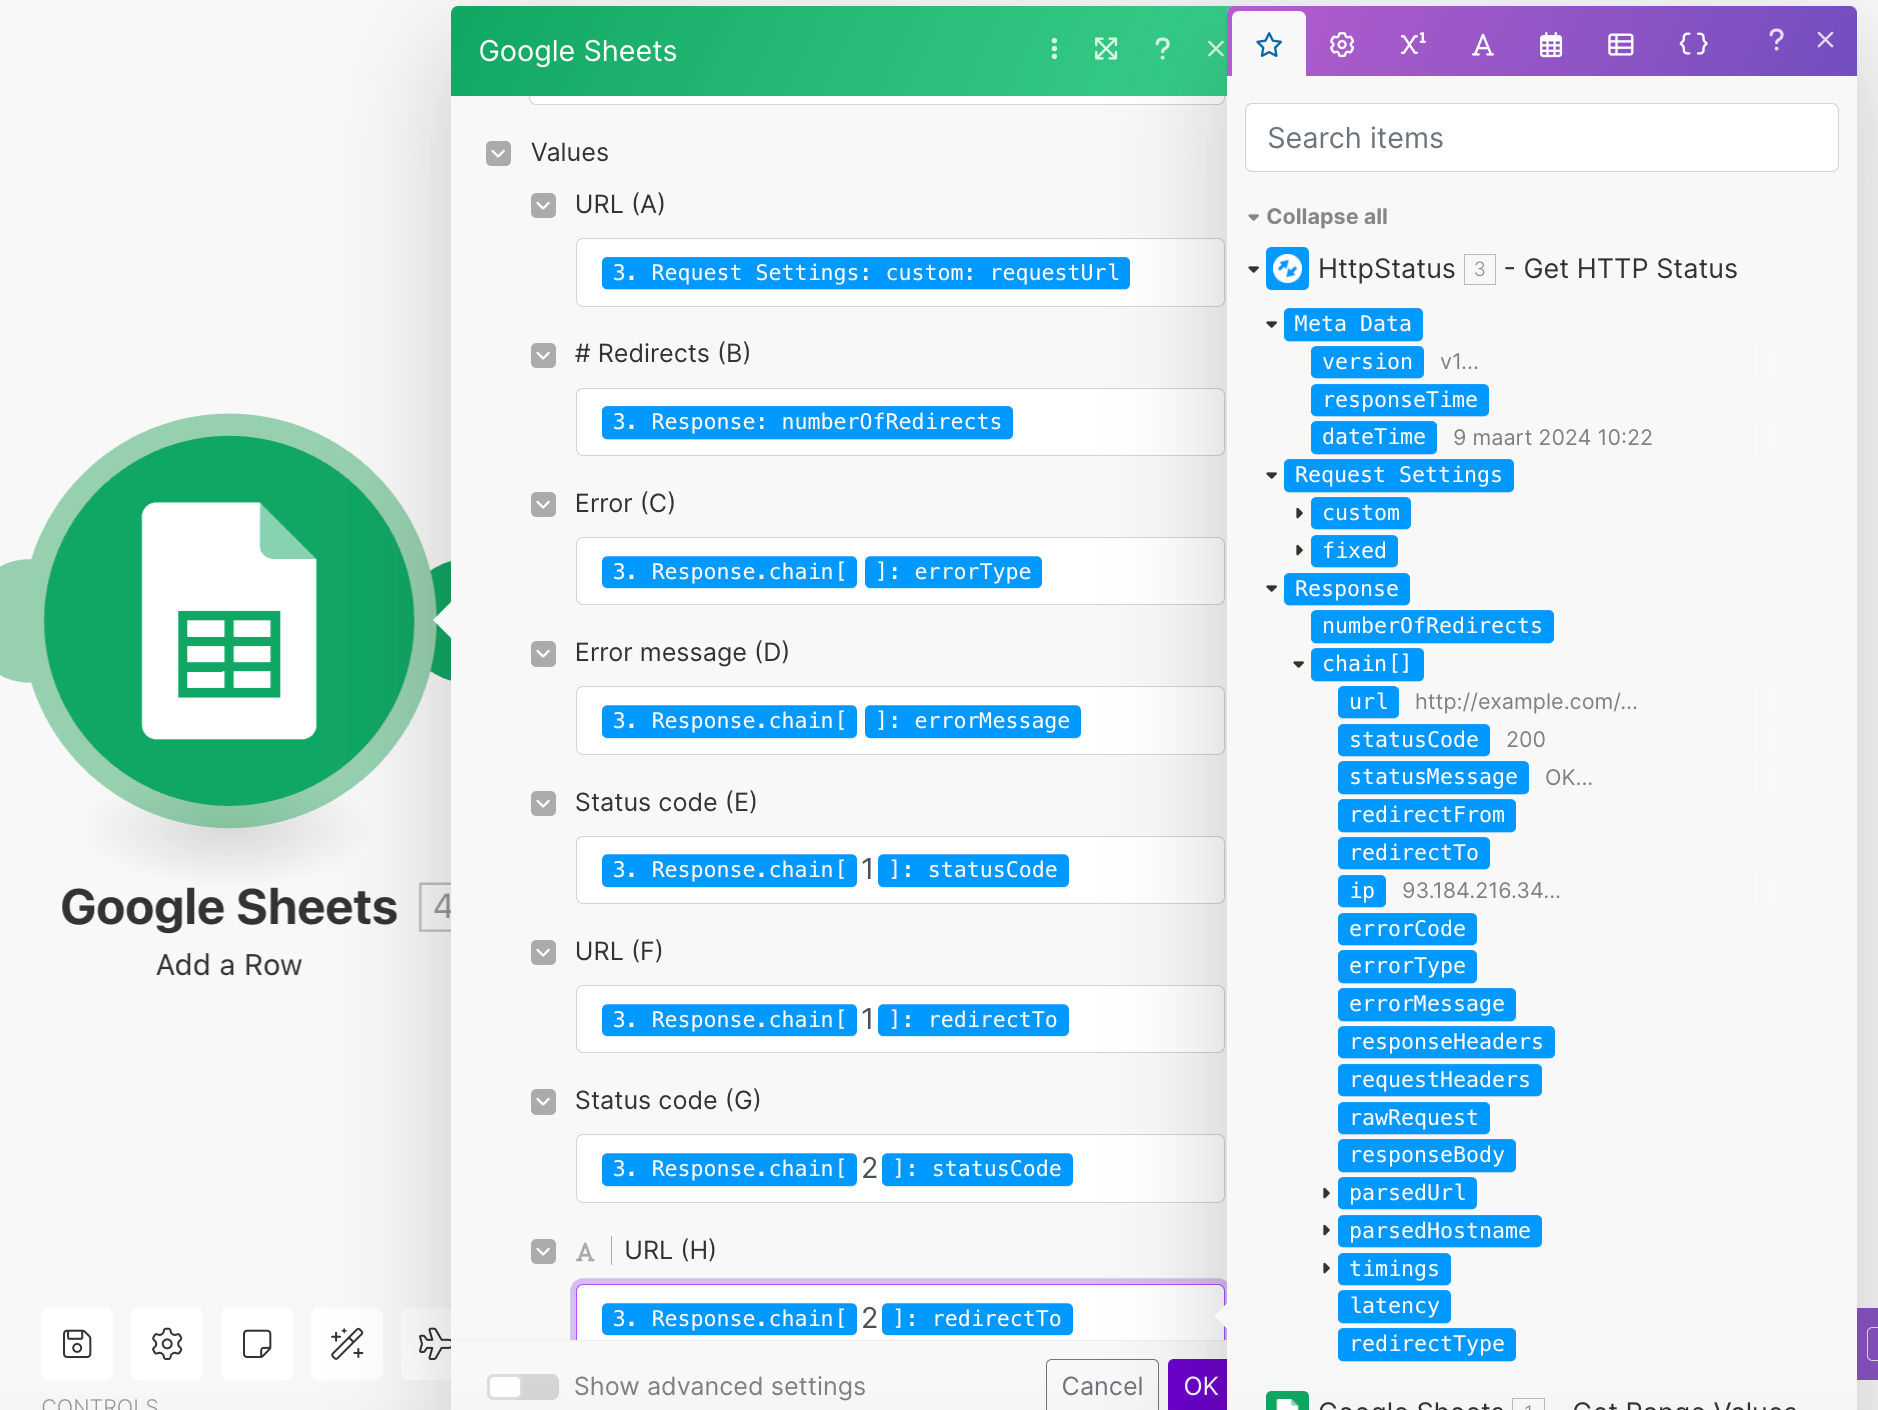Expand the timings node
This screenshot has width=1878, height=1410.
click(x=1326, y=1268)
